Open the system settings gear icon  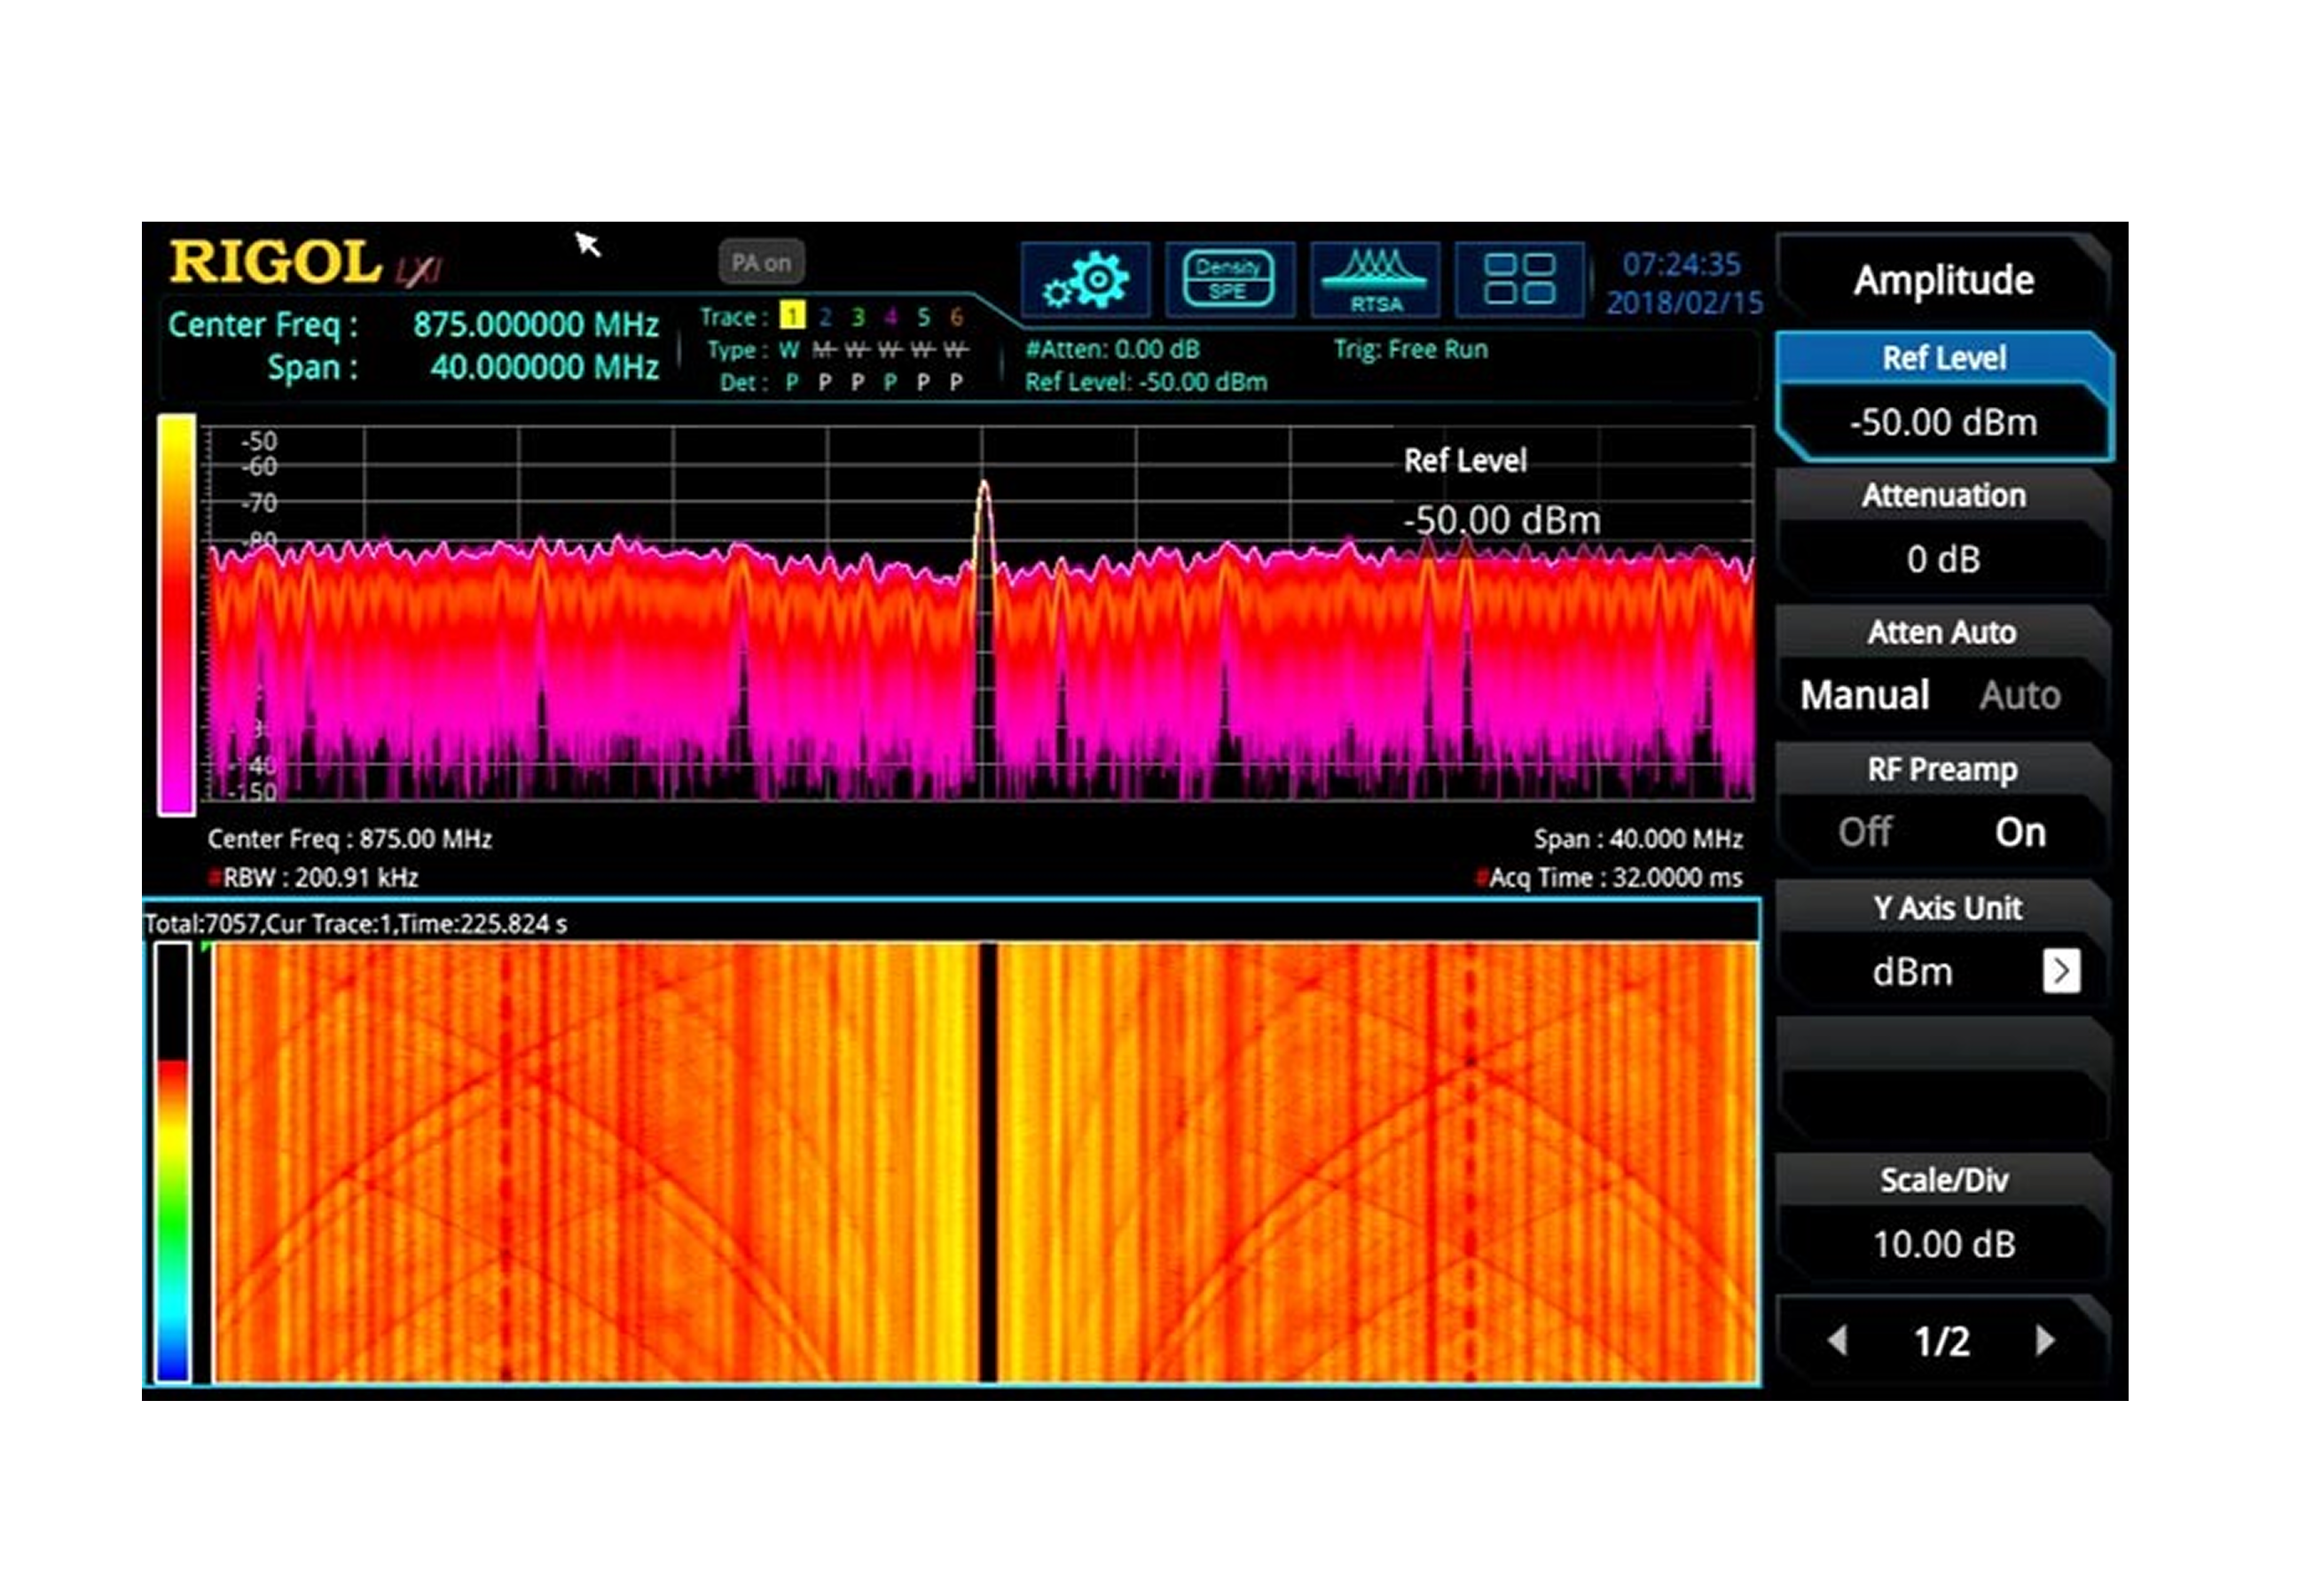[x=1085, y=279]
